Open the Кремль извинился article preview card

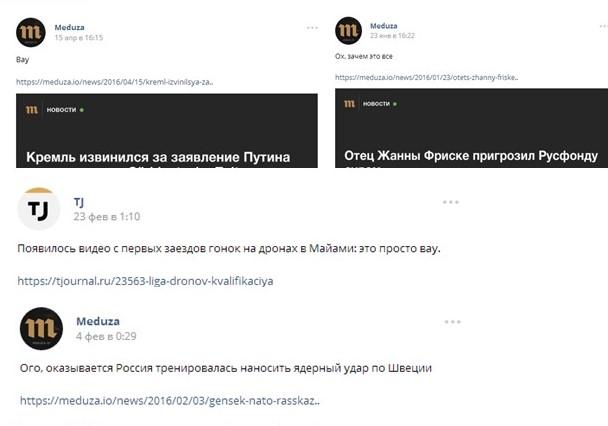[167, 131]
